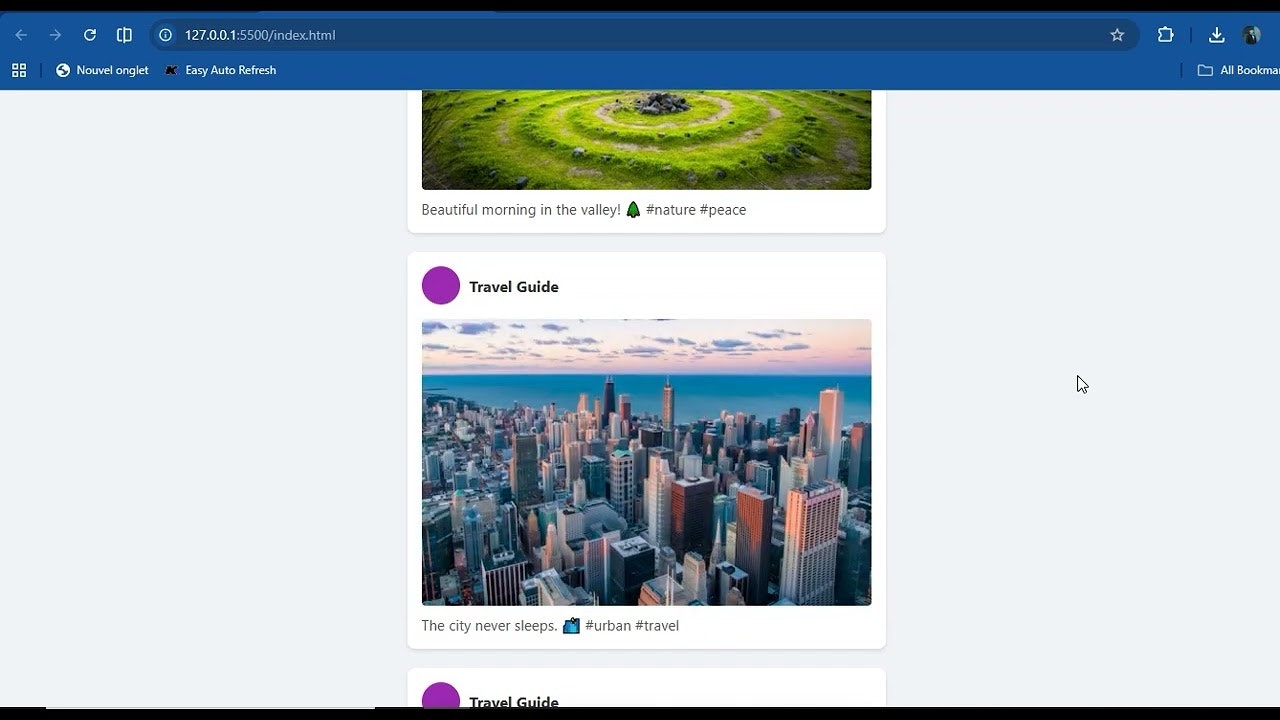Open the city skyline photo

[646, 462]
